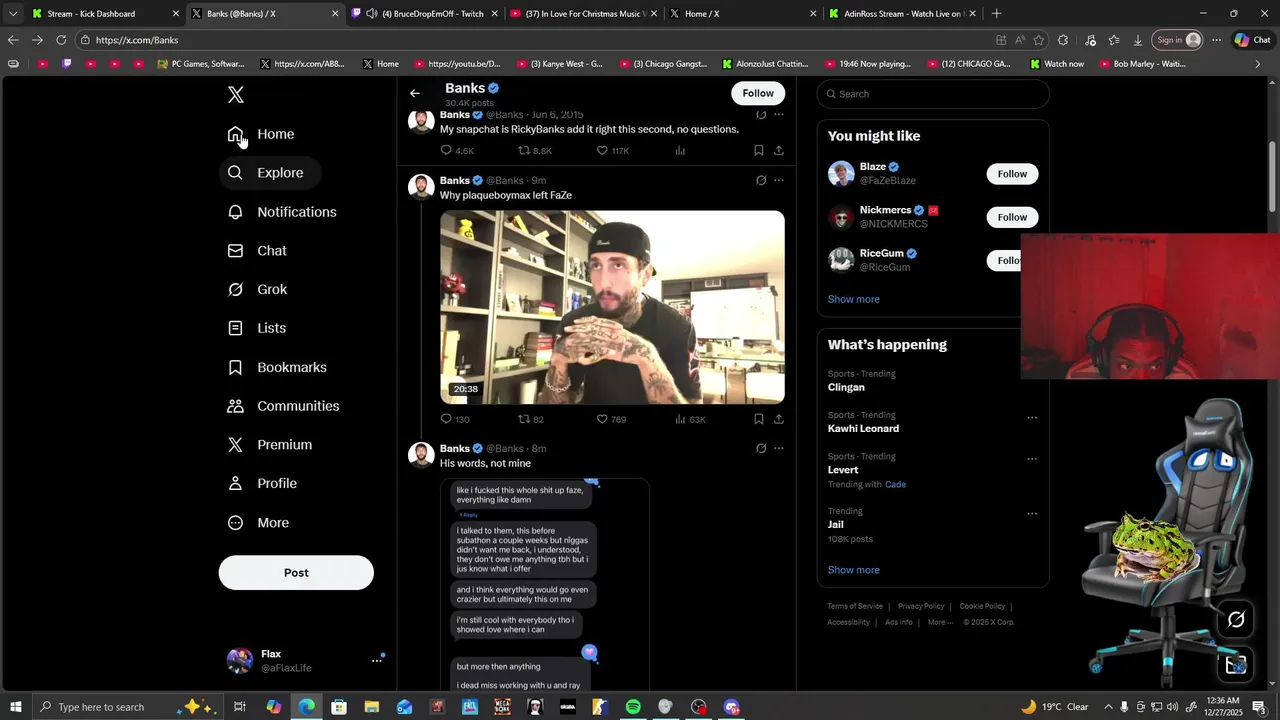
Task: Click Terms of Service footer link
Action: [855, 606]
